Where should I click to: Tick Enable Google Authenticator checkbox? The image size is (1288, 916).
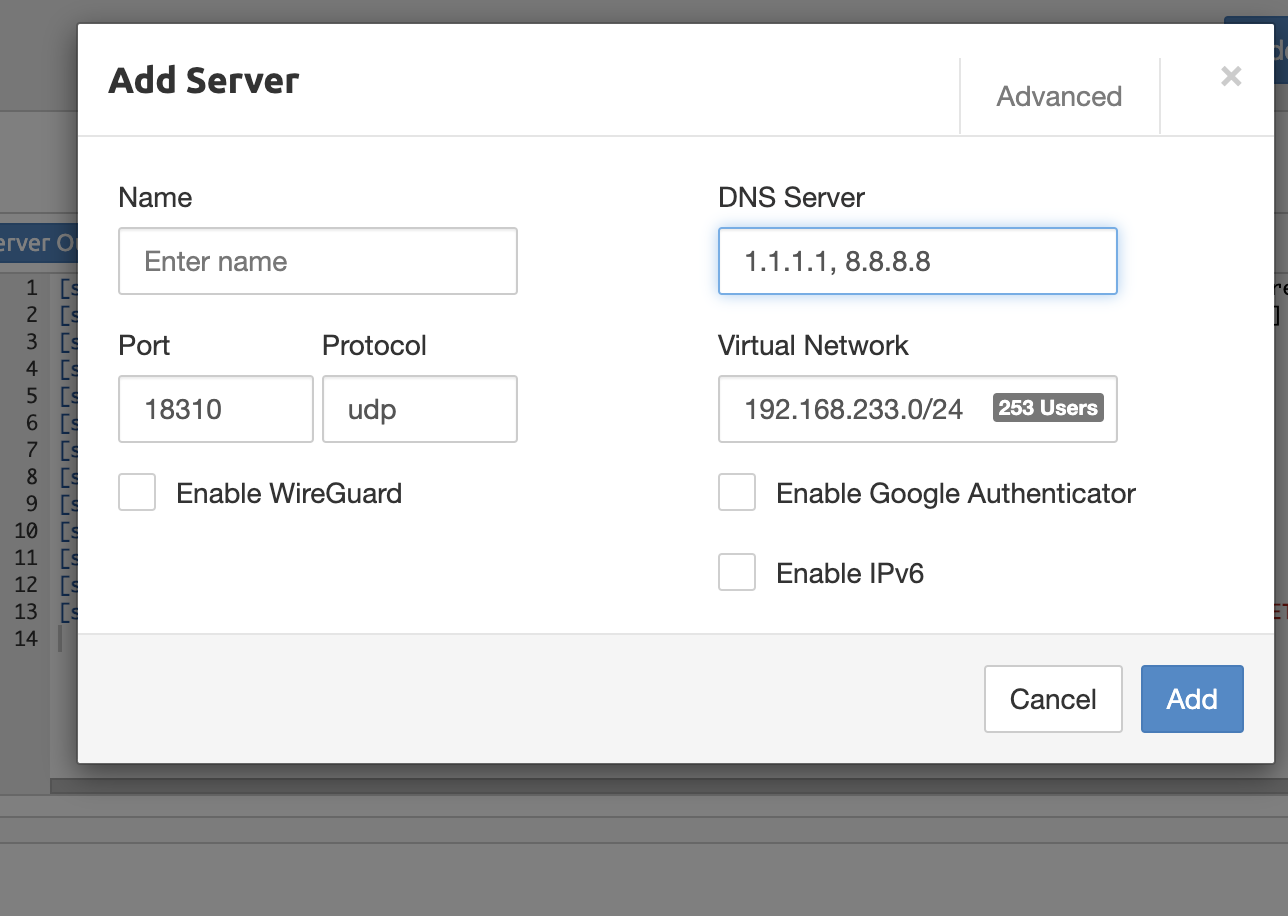(737, 493)
